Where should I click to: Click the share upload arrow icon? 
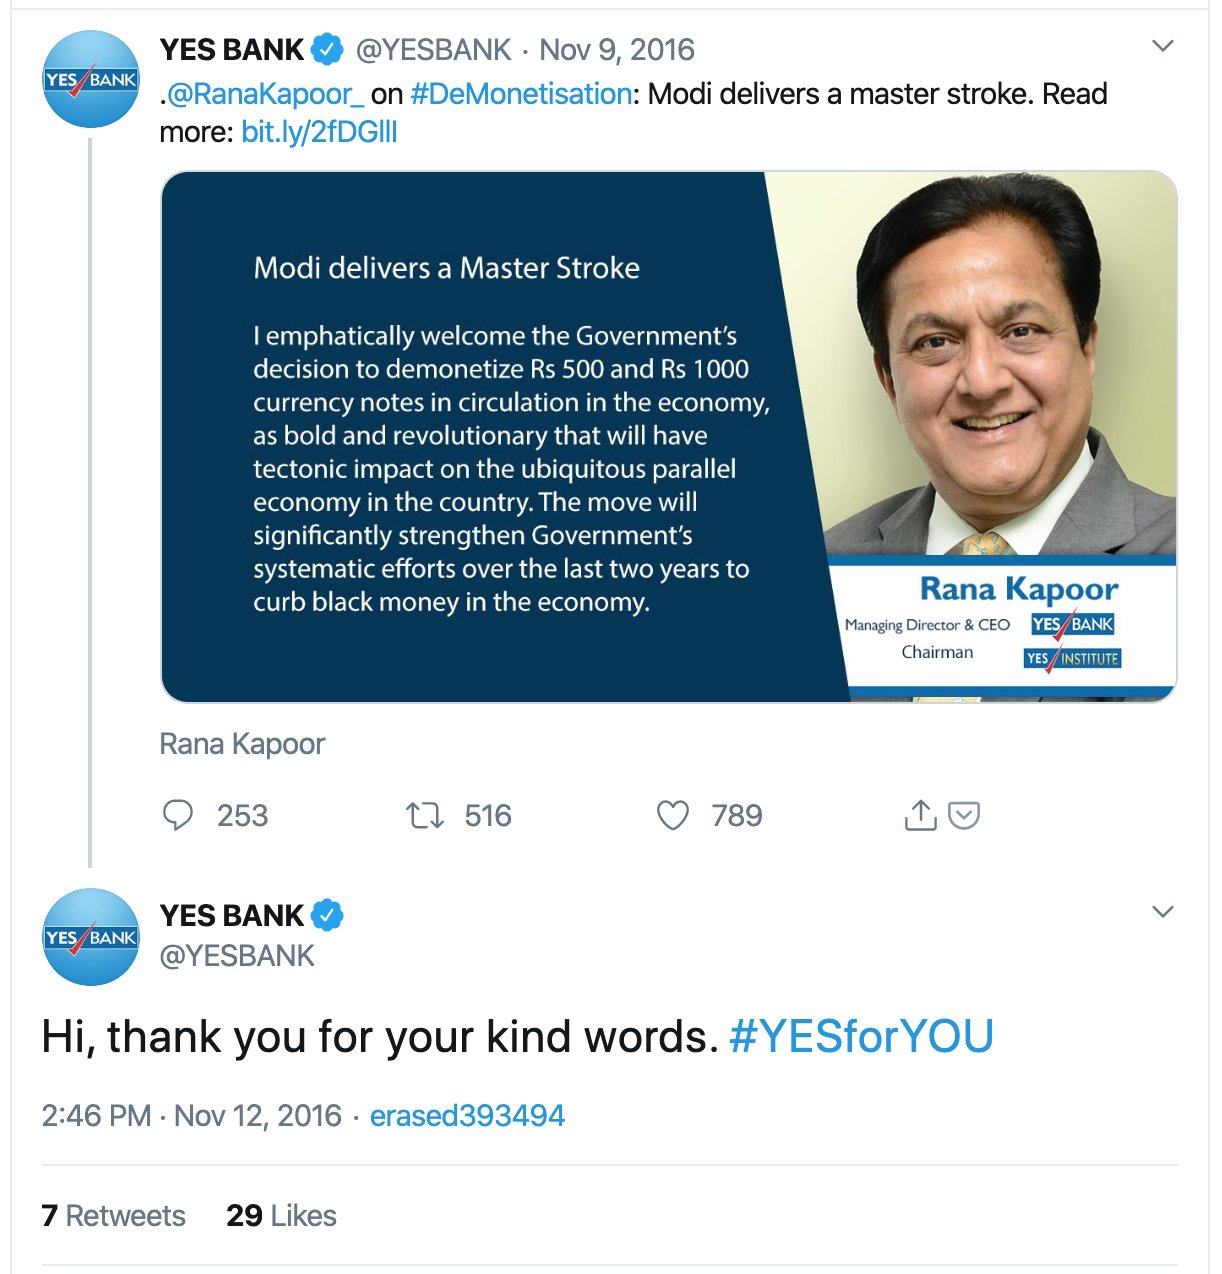[920, 815]
